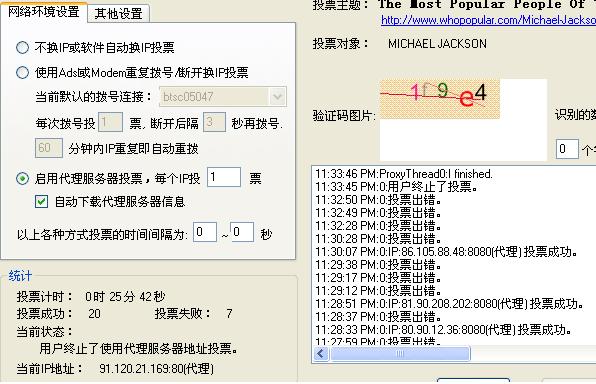
Task: Open the 其他设置 tab
Action: pyautogui.click(x=118, y=14)
